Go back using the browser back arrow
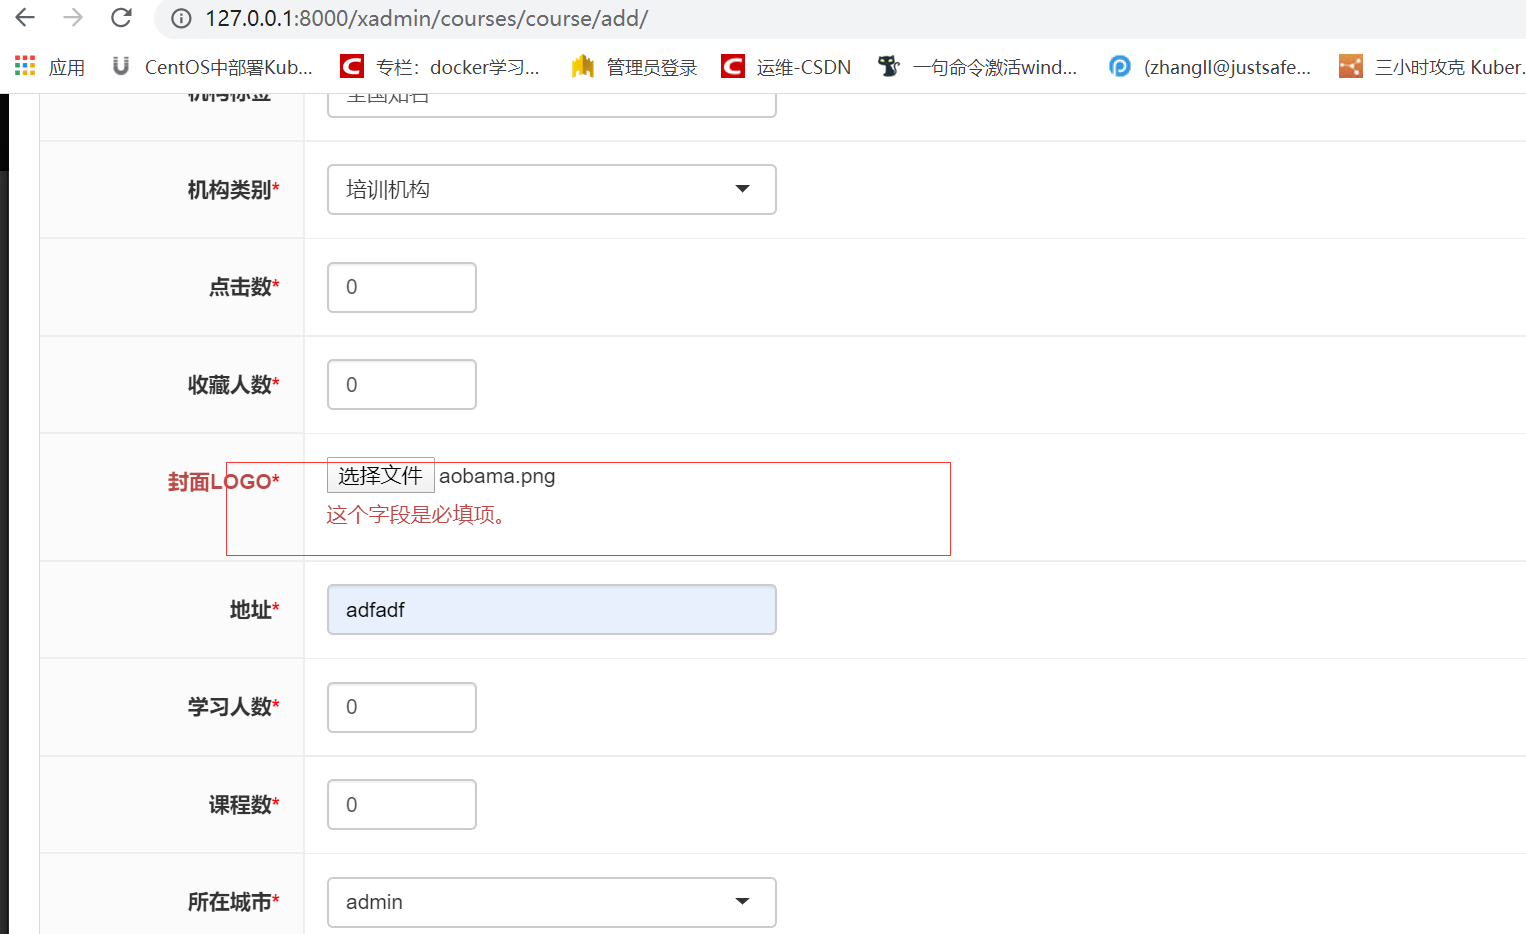Viewport: 1526px width, 934px height. (25, 17)
